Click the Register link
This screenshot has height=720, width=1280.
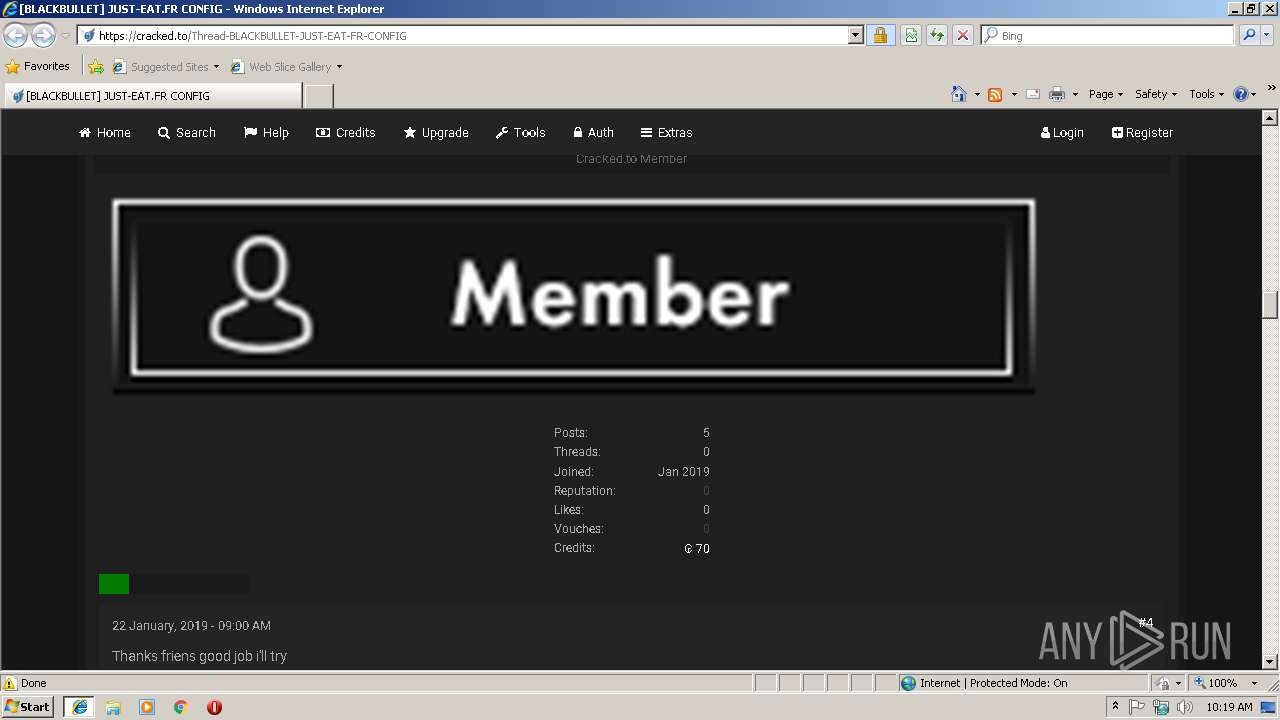tap(1143, 132)
